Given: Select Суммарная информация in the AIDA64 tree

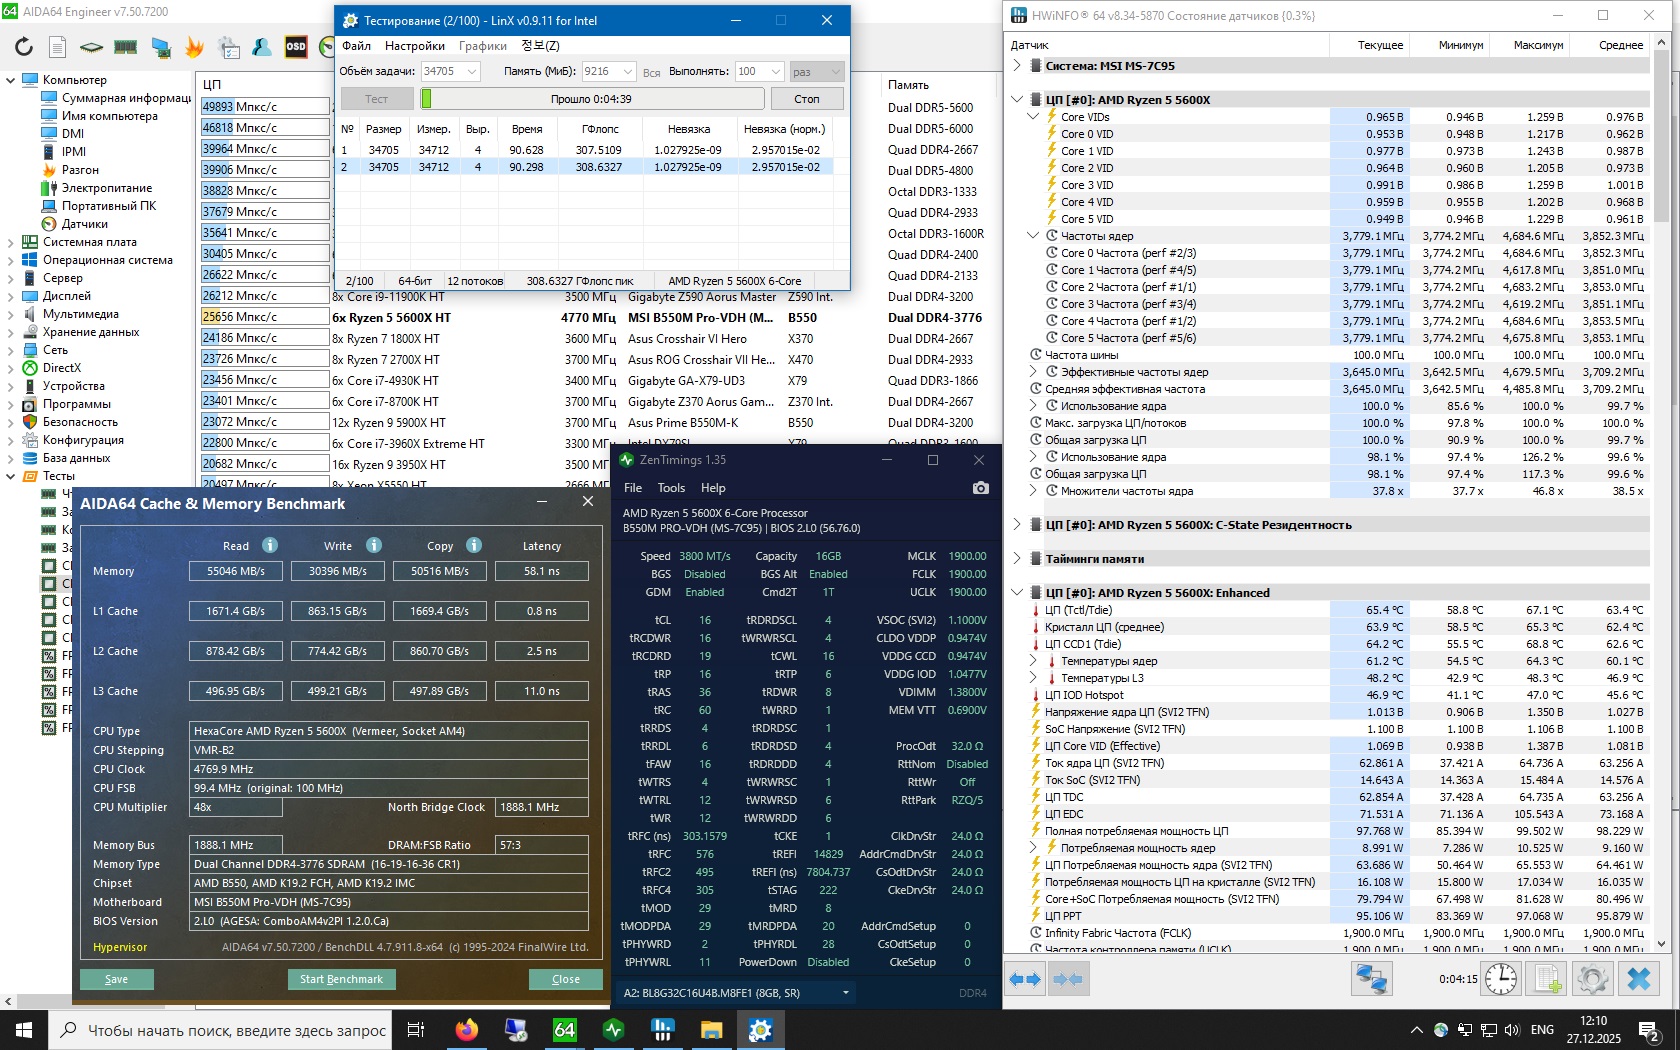Looking at the screenshot, I should 126,98.
